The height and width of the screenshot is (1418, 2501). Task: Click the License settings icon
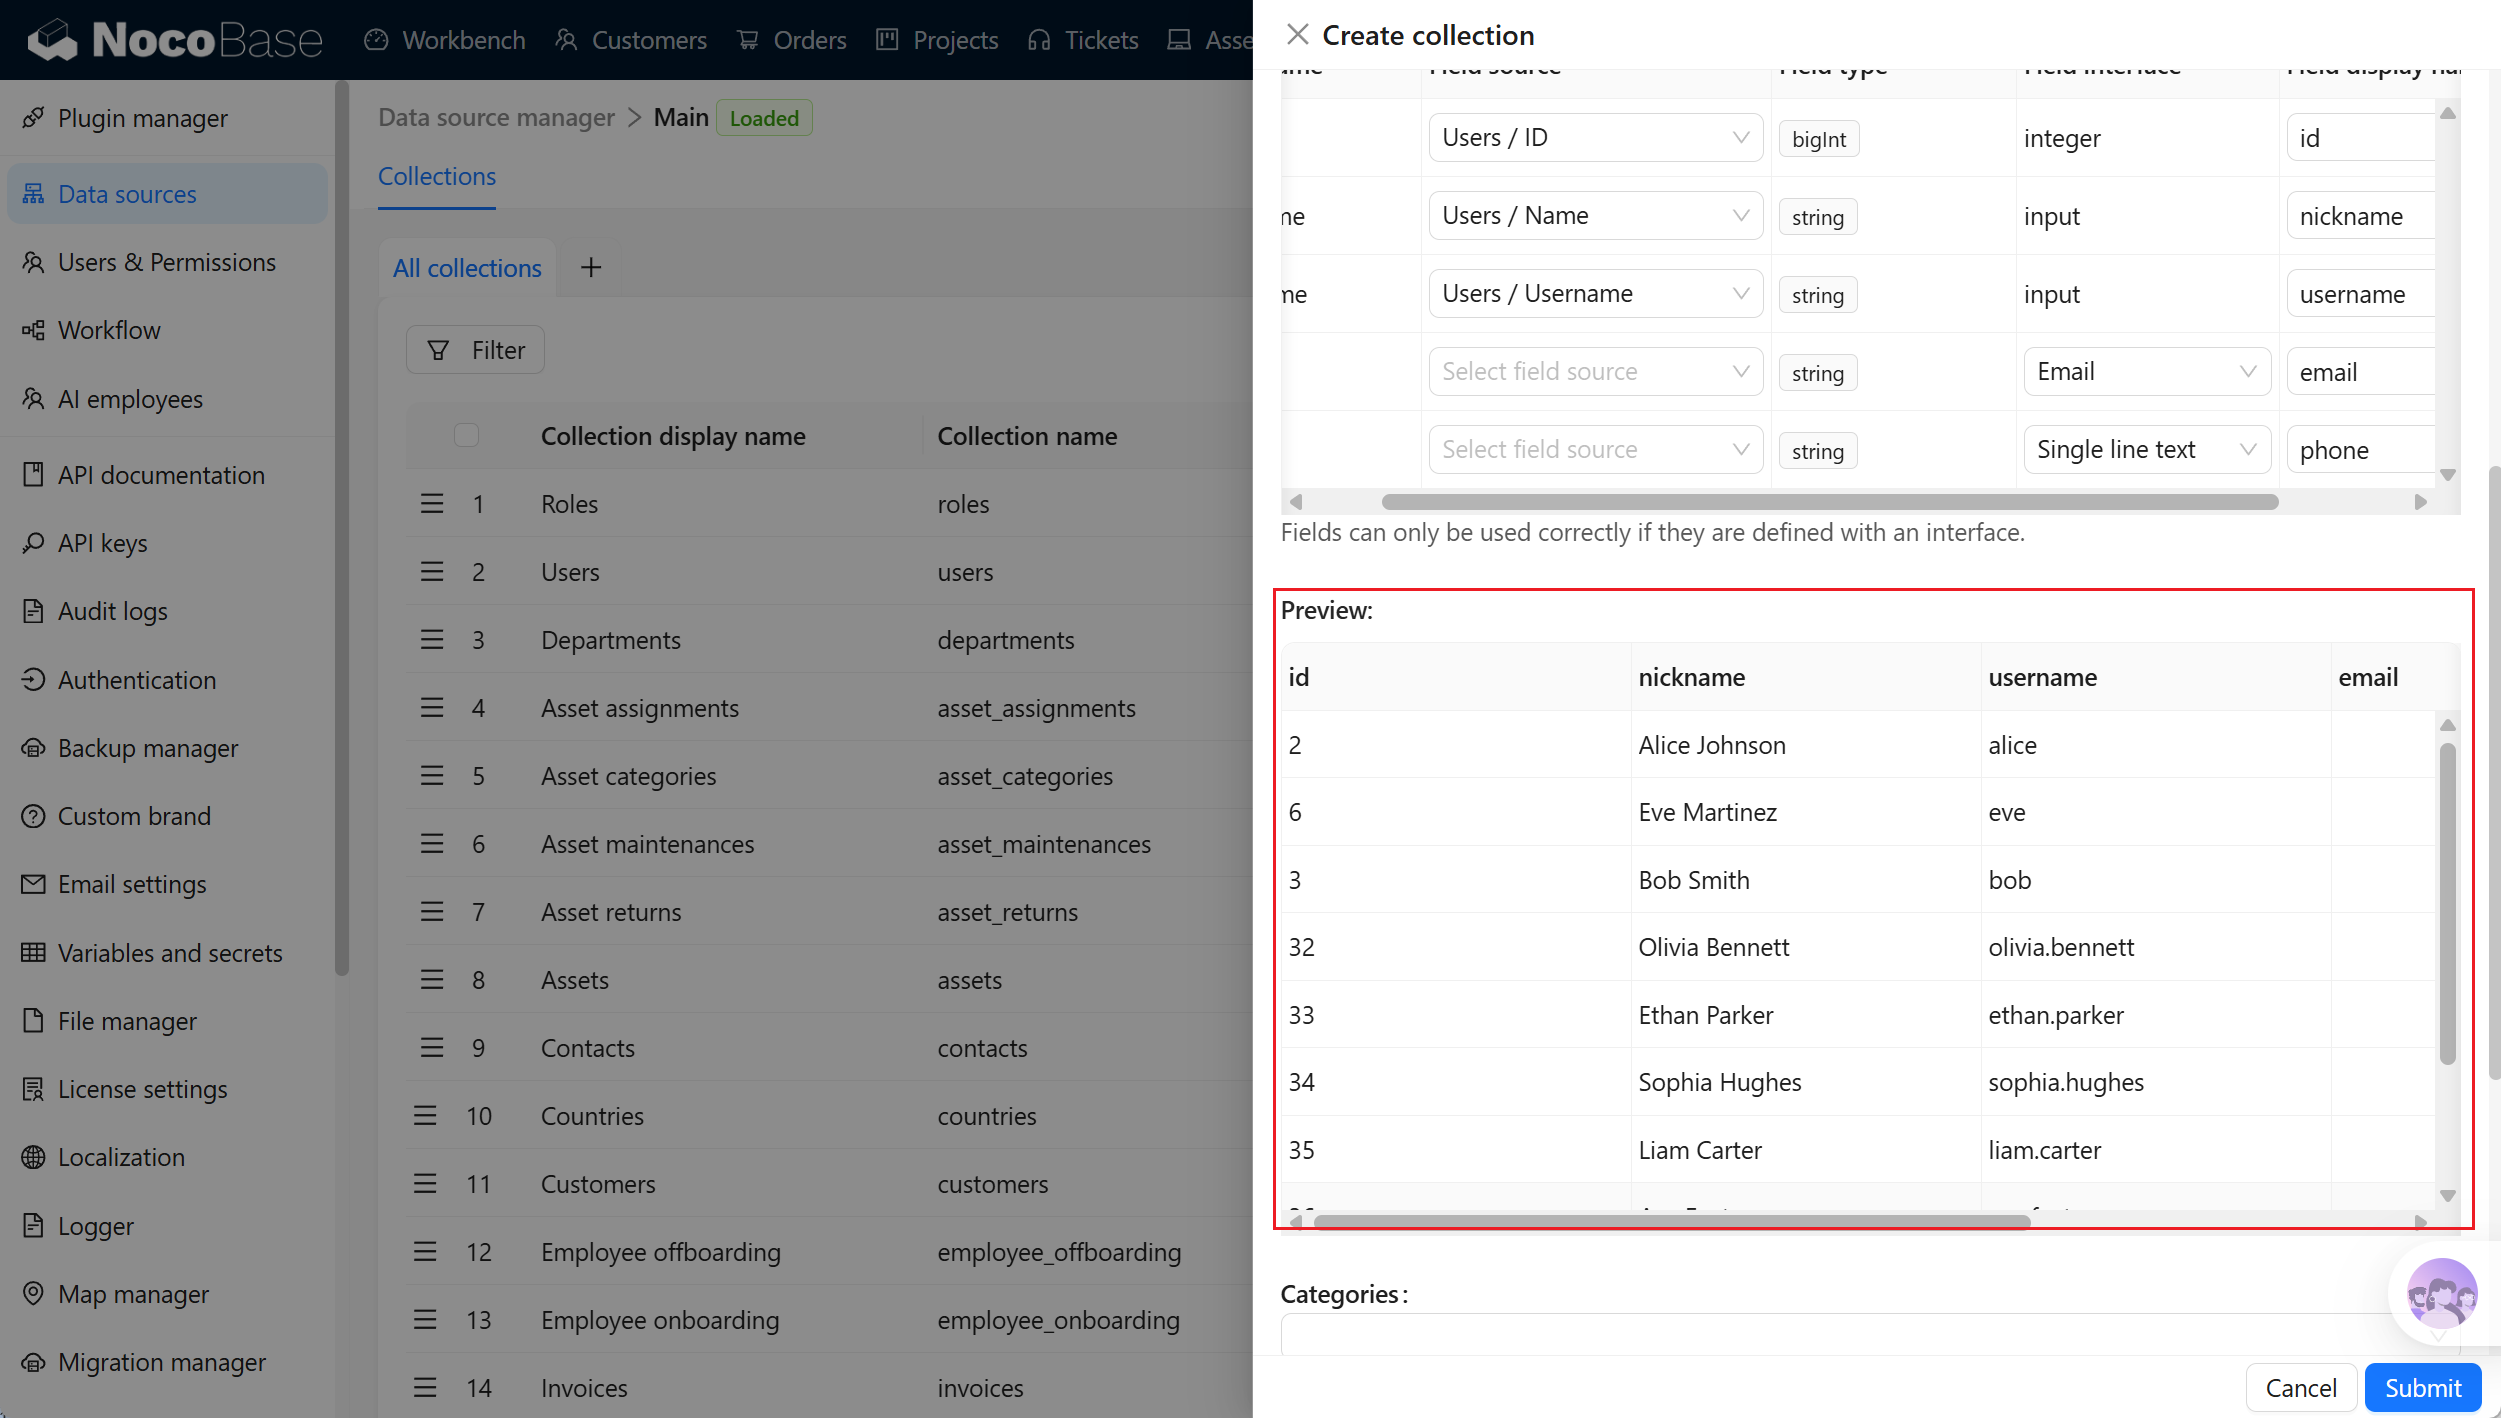33,1089
